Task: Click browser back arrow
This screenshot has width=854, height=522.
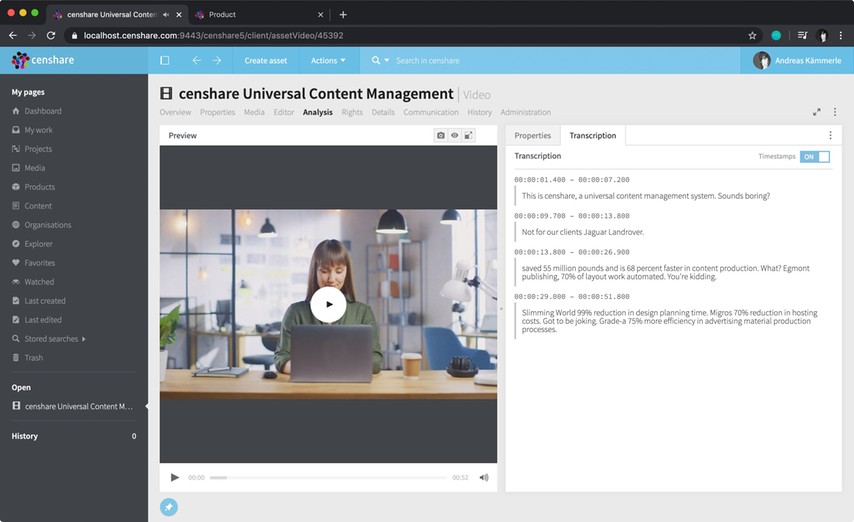Action: 13,35
